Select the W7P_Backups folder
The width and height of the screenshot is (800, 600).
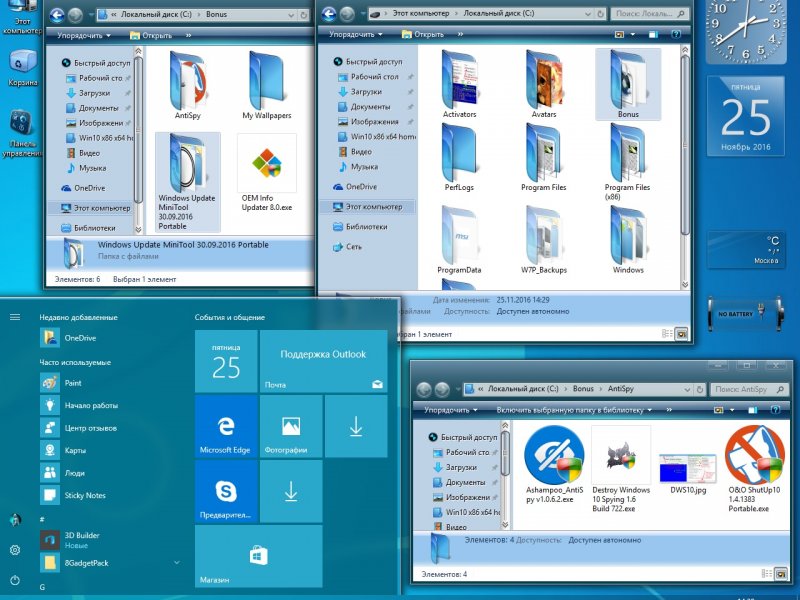[x=544, y=240]
